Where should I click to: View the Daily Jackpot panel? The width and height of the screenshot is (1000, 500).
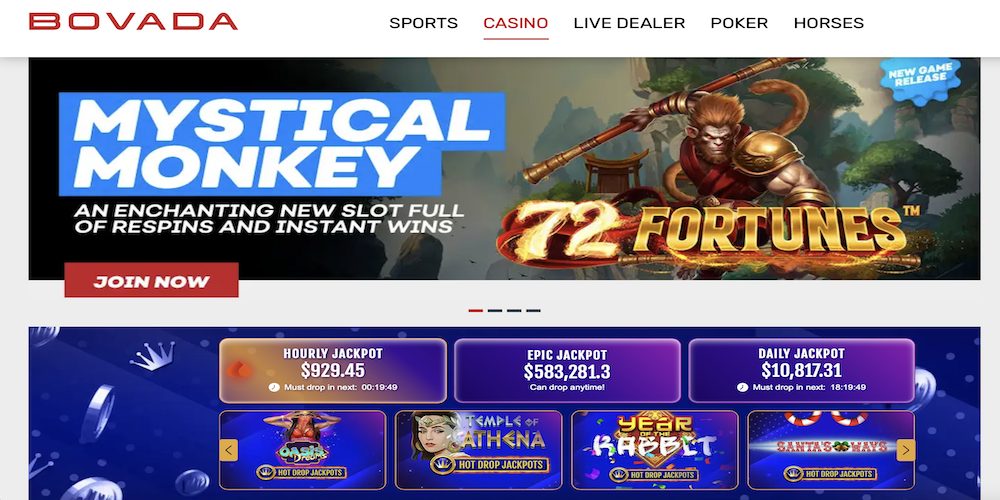802,371
